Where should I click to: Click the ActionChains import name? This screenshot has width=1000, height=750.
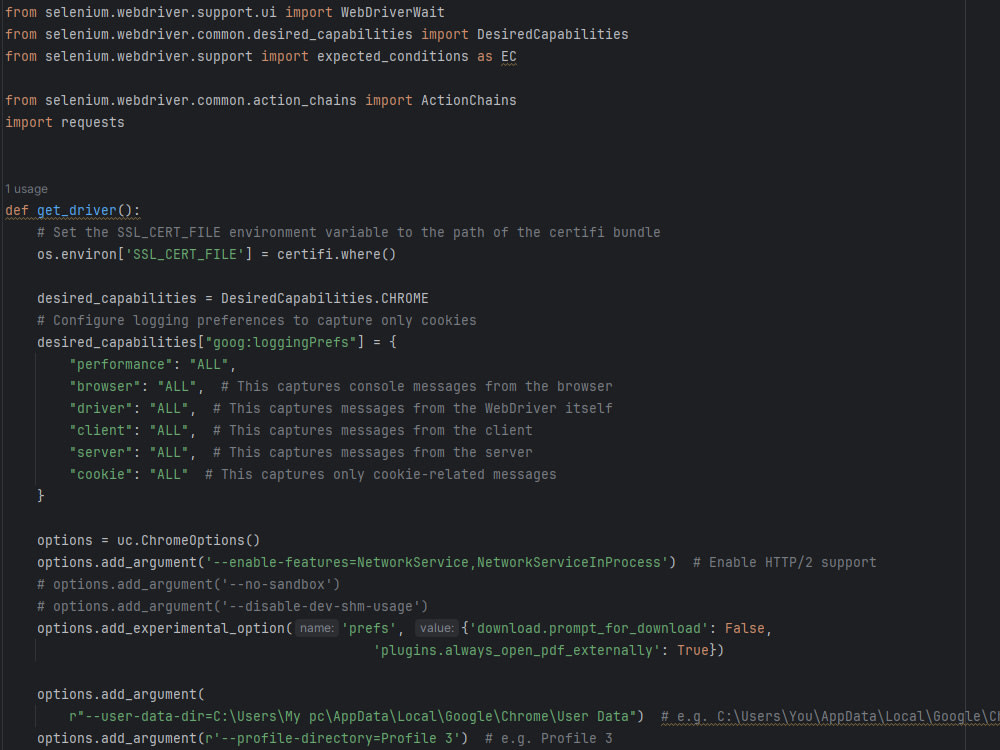[x=469, y=101]
